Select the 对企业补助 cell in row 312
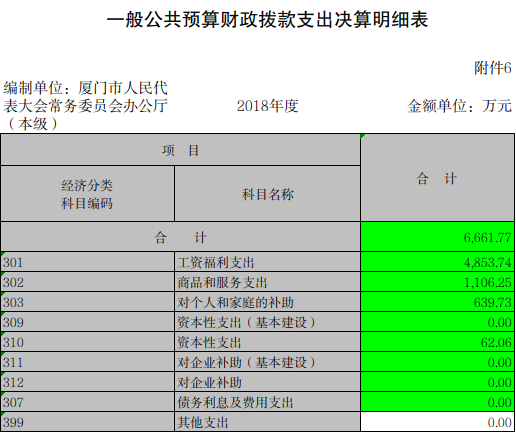Screen dimensions: 516x432 pyautogui.click(x=267, y=382)
